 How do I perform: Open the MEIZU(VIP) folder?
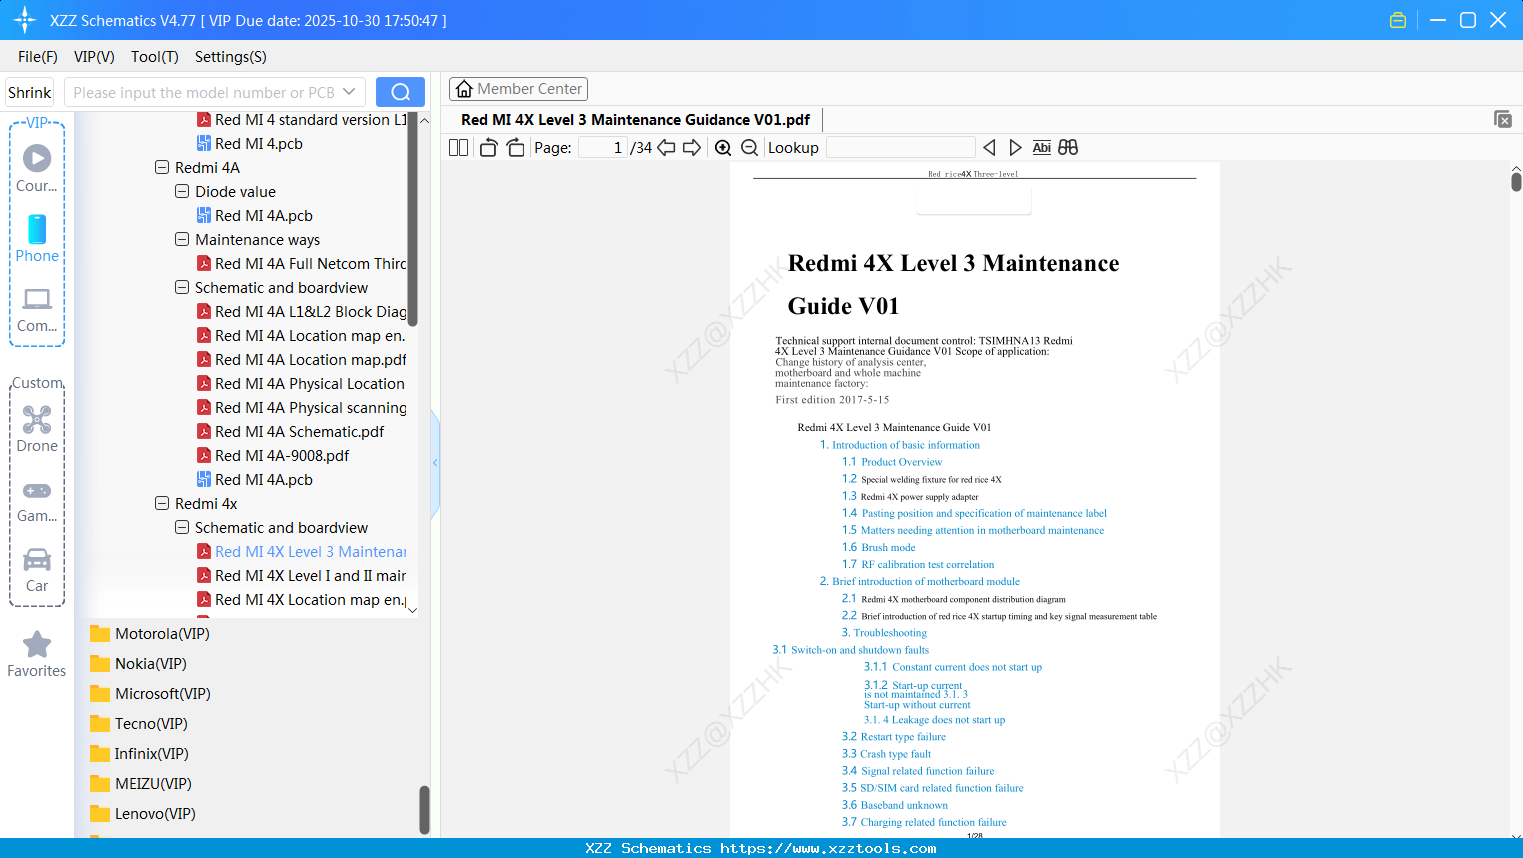[x=141, y=784]
